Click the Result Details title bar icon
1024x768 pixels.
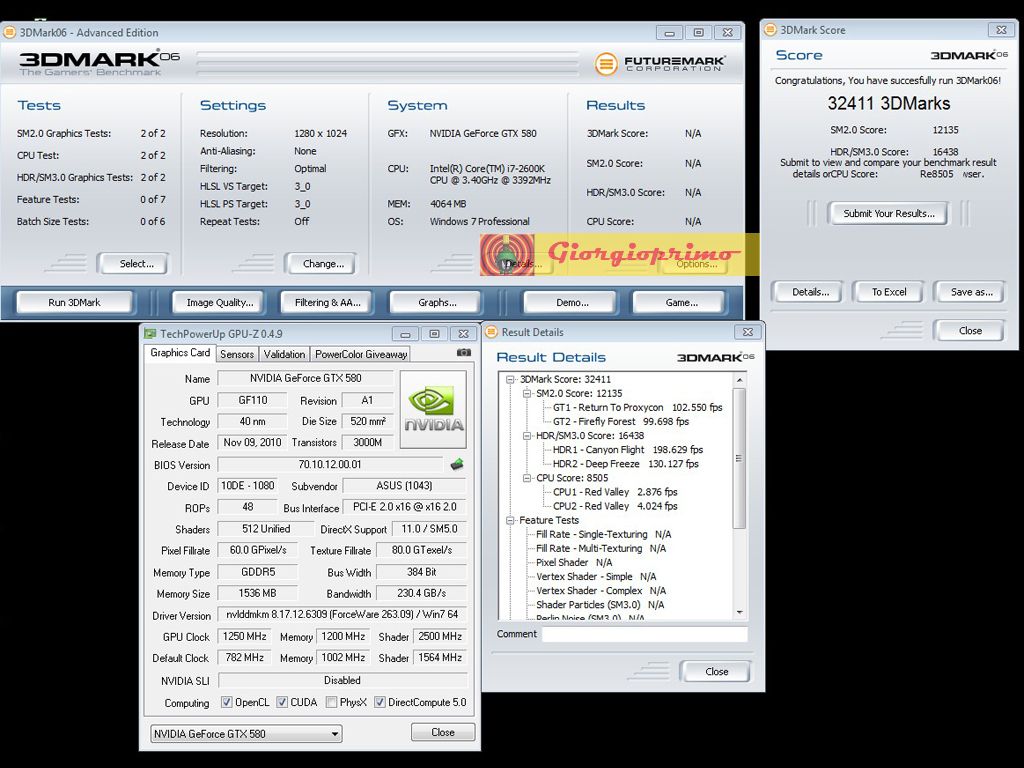click(x=491, y=332)
